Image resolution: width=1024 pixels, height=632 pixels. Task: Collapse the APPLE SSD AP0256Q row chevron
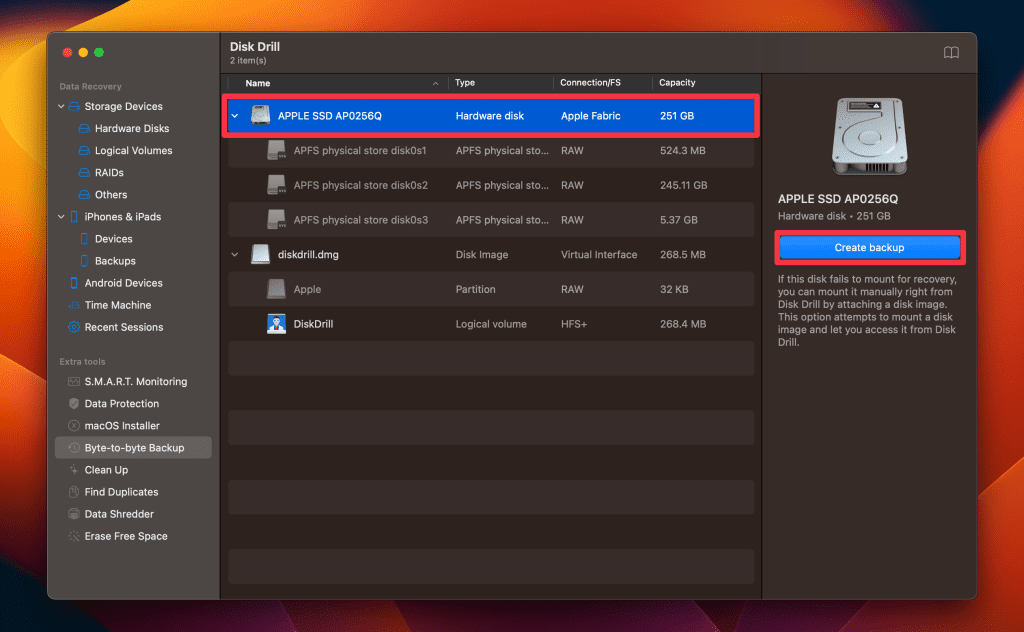point(235,116)
